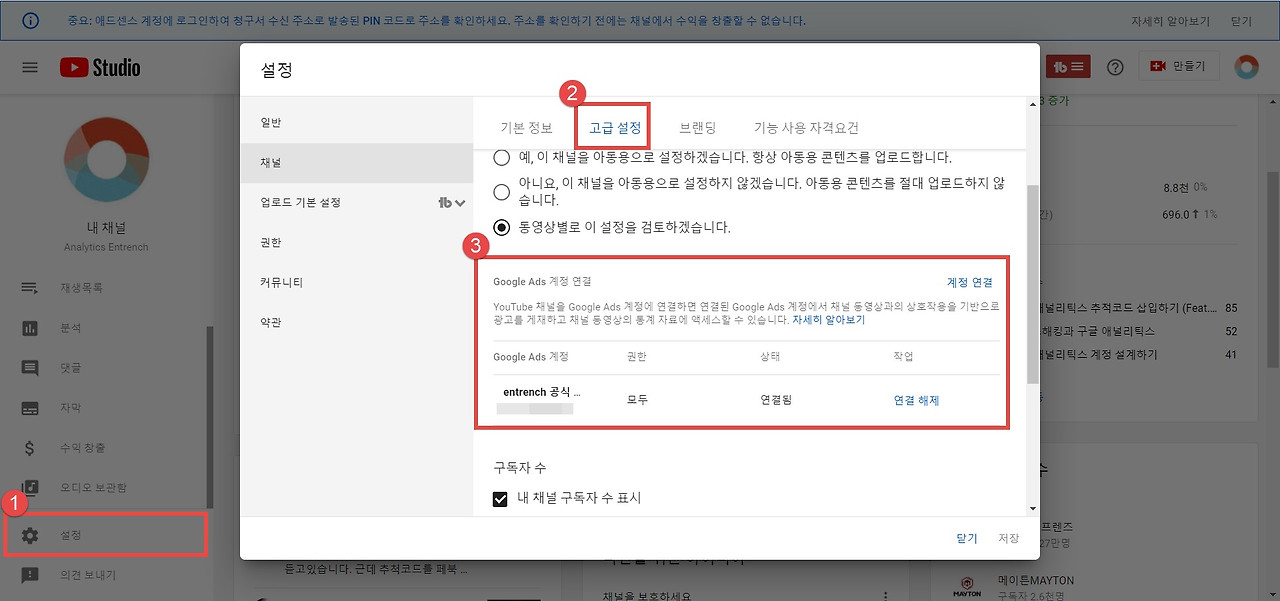1280x601 pixels.
Task: Click 만들기 create button
Action: 1178,67
